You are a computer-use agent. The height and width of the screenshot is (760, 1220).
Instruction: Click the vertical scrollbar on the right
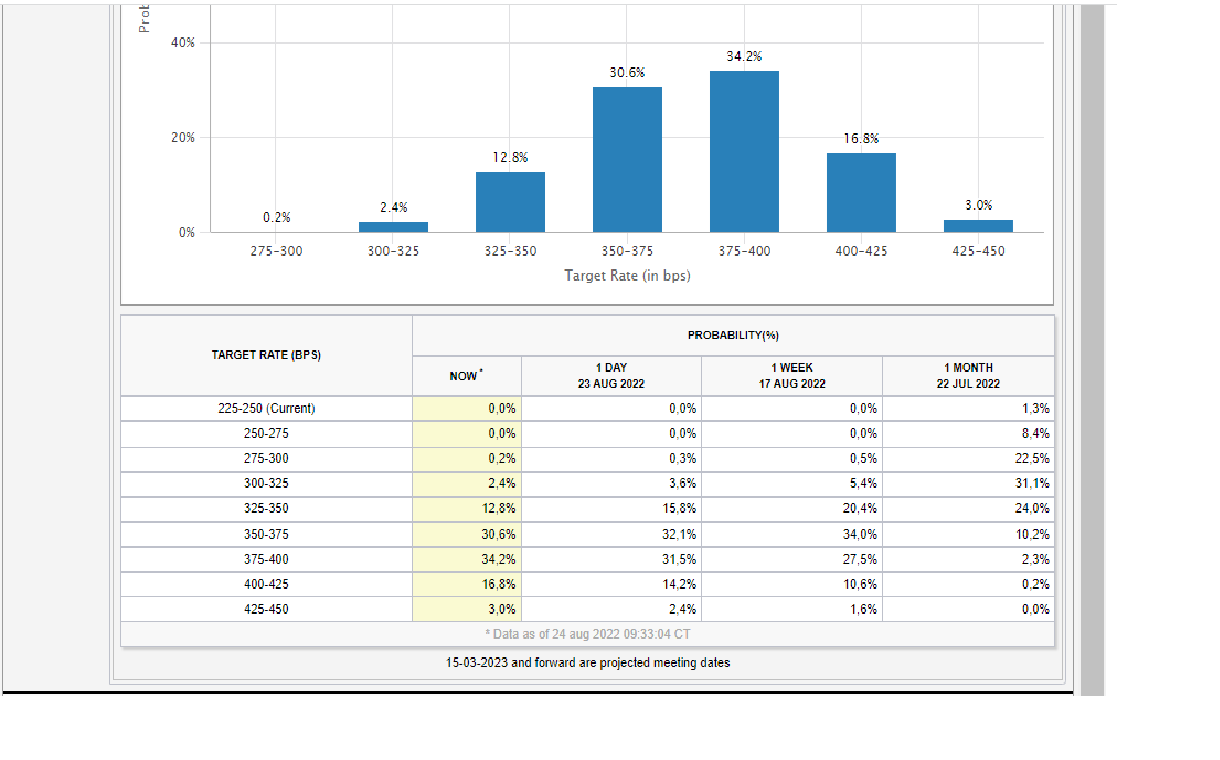click(x=1092, y=350)
